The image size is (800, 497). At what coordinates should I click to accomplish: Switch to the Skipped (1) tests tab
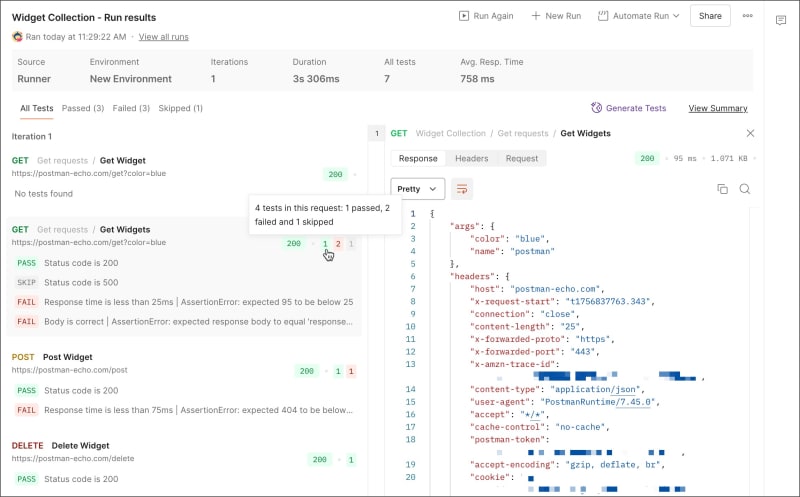[x=181, y=108]
